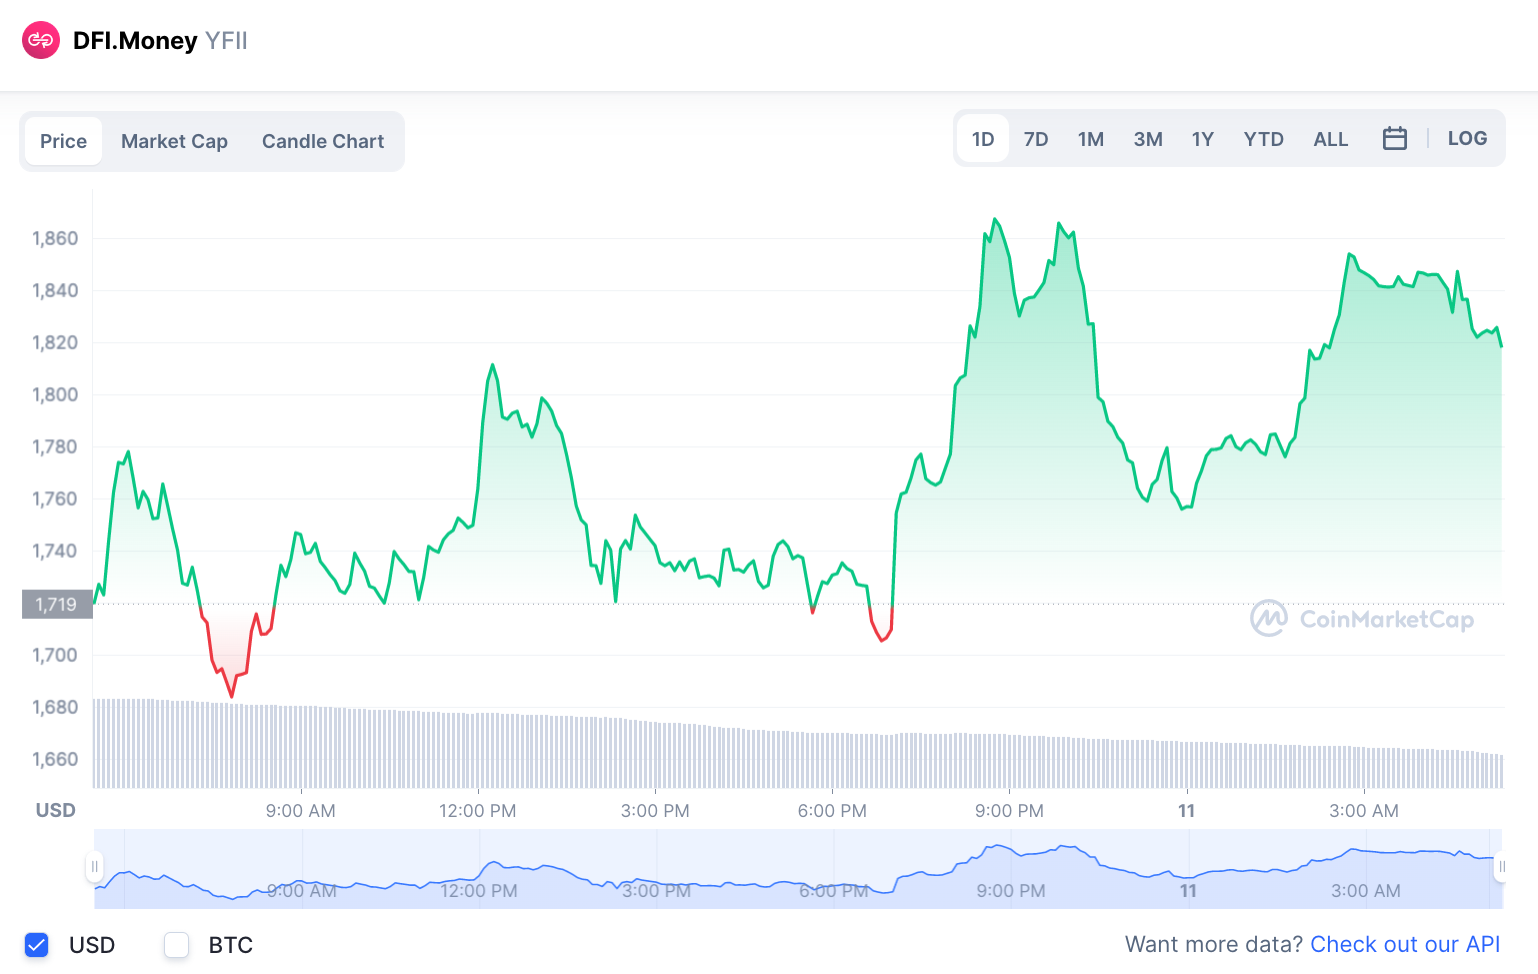Open the Check out our API link

tap(1405, 945)
